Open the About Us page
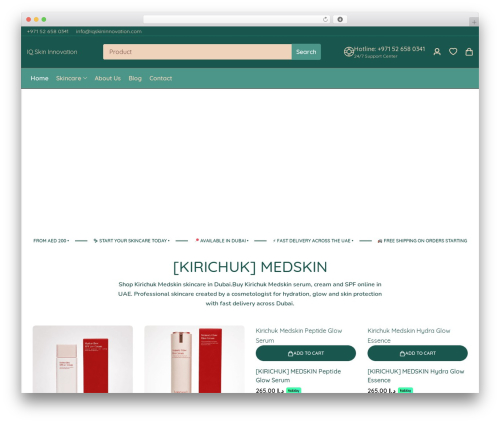Viewport: 500px width, 423px height. tap(108, 78)
